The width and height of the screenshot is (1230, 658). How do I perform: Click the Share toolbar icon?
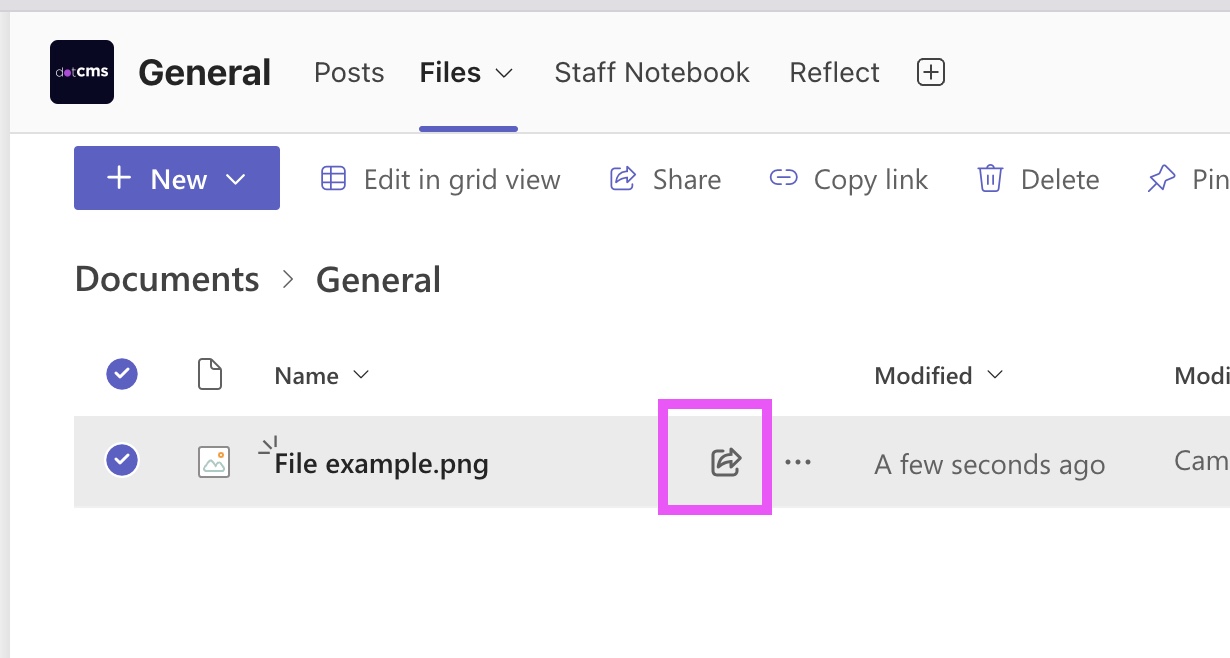pos(622,178)
